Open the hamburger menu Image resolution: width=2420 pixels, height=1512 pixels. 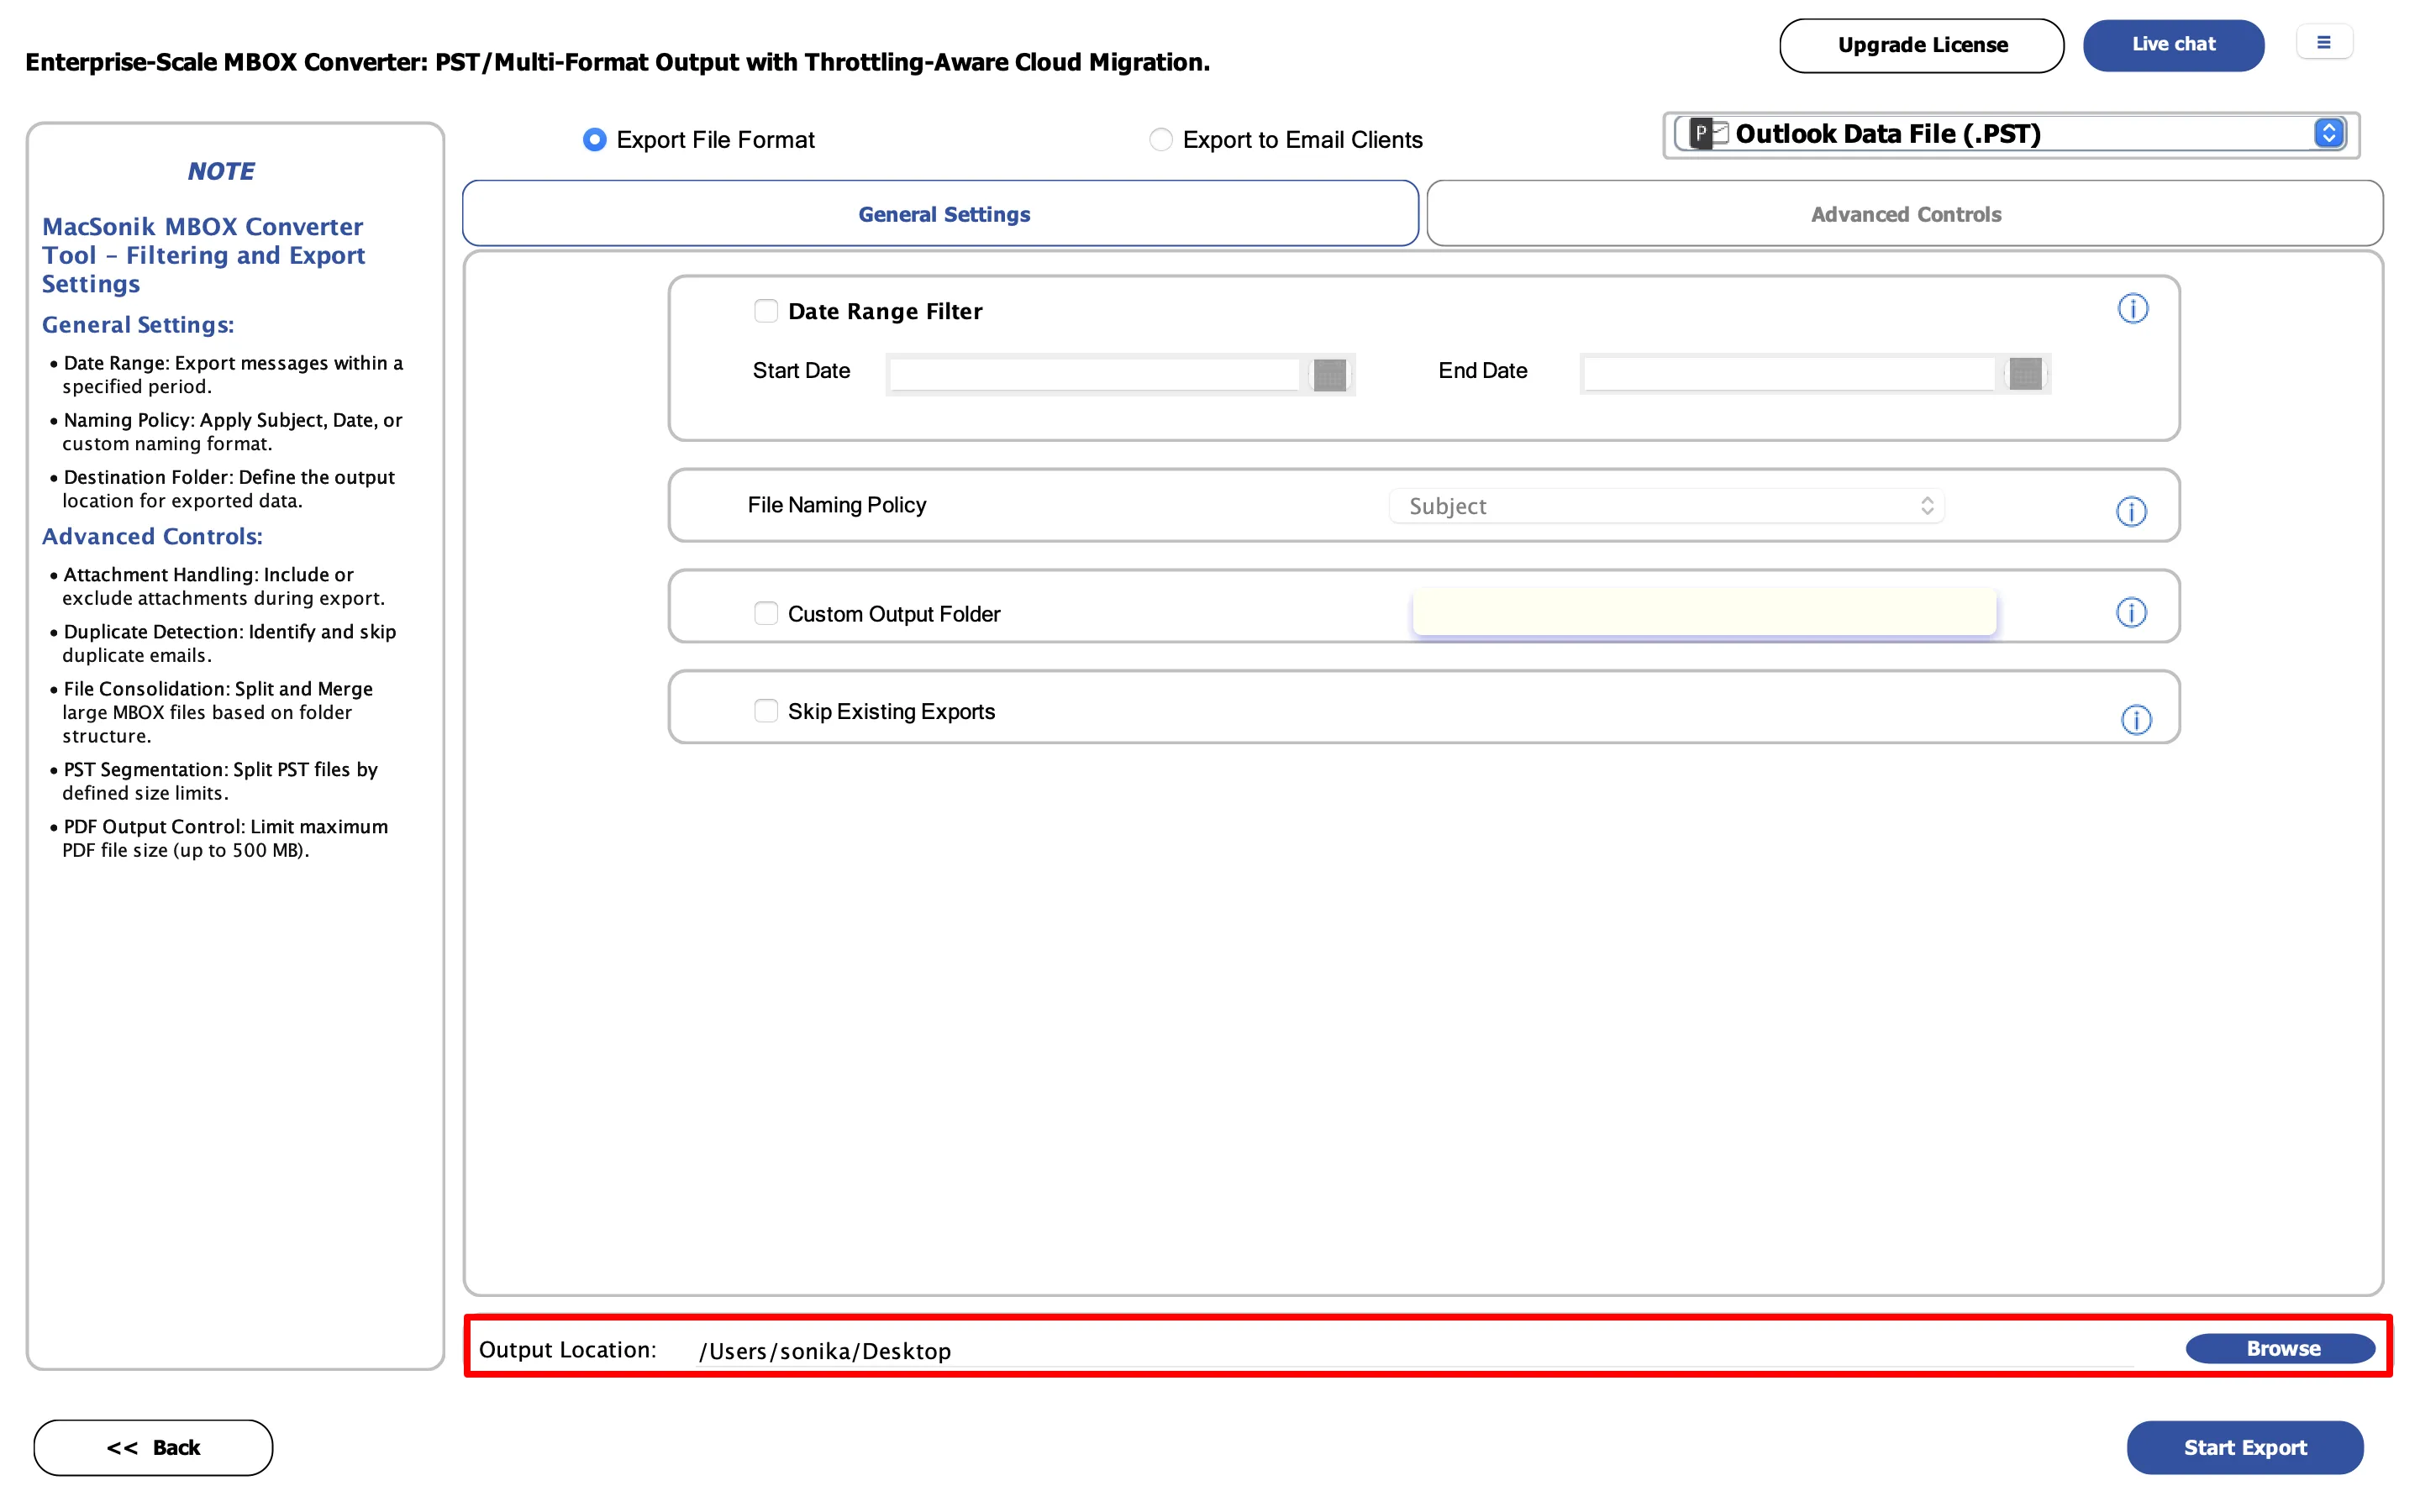coord(2324,43)
